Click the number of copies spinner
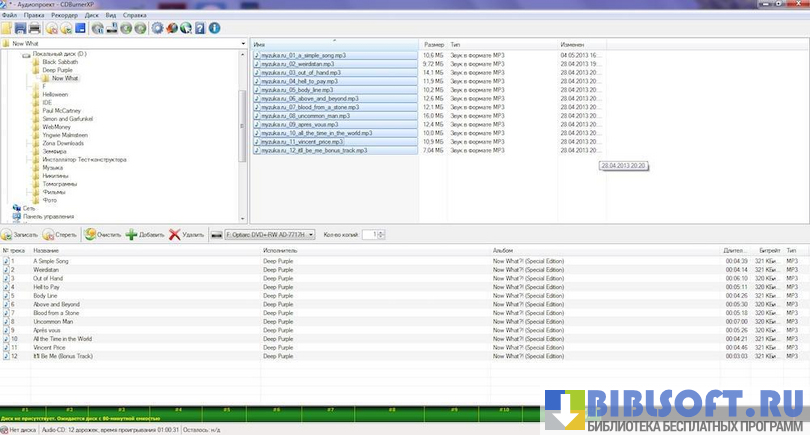 click(x=379, y=234)
